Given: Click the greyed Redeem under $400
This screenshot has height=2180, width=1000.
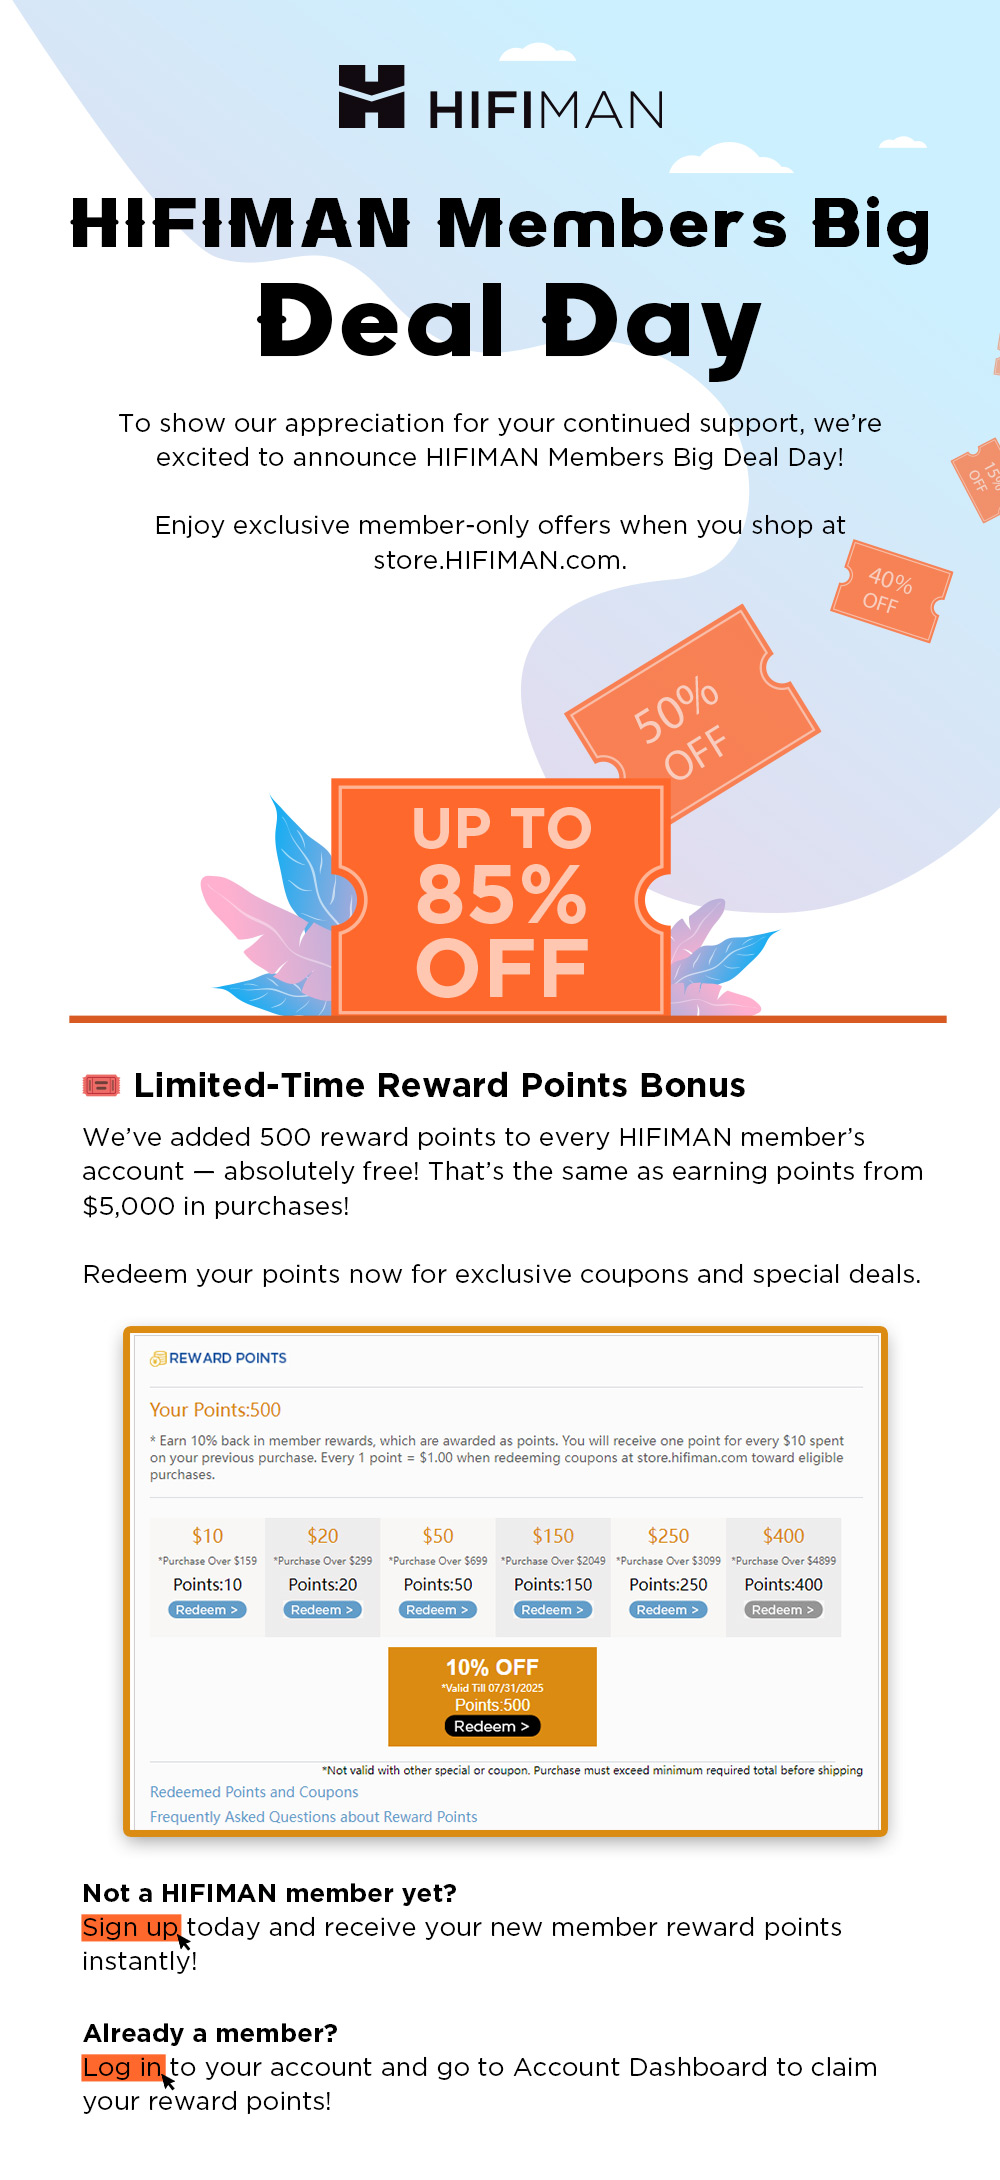Looking at the screenshot, I should (783, 1610).
